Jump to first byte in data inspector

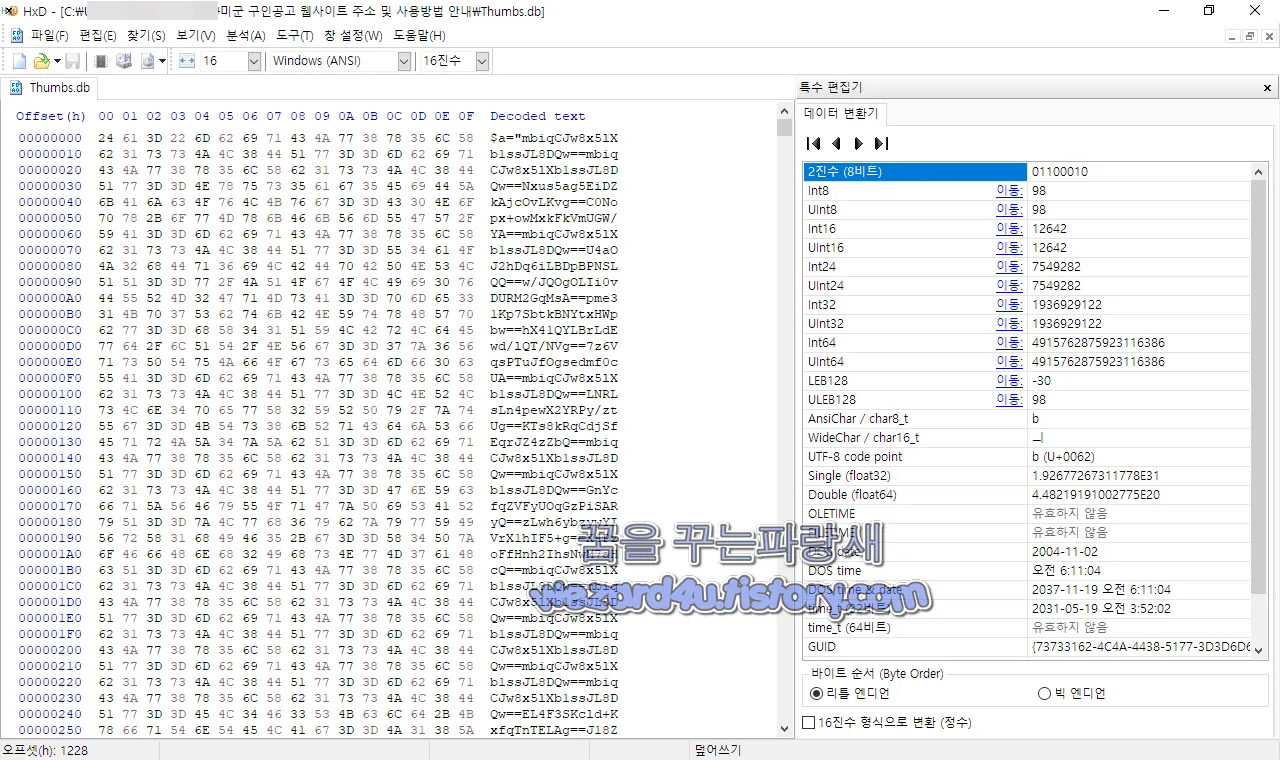pyautogui.click(x=814, y=143)
